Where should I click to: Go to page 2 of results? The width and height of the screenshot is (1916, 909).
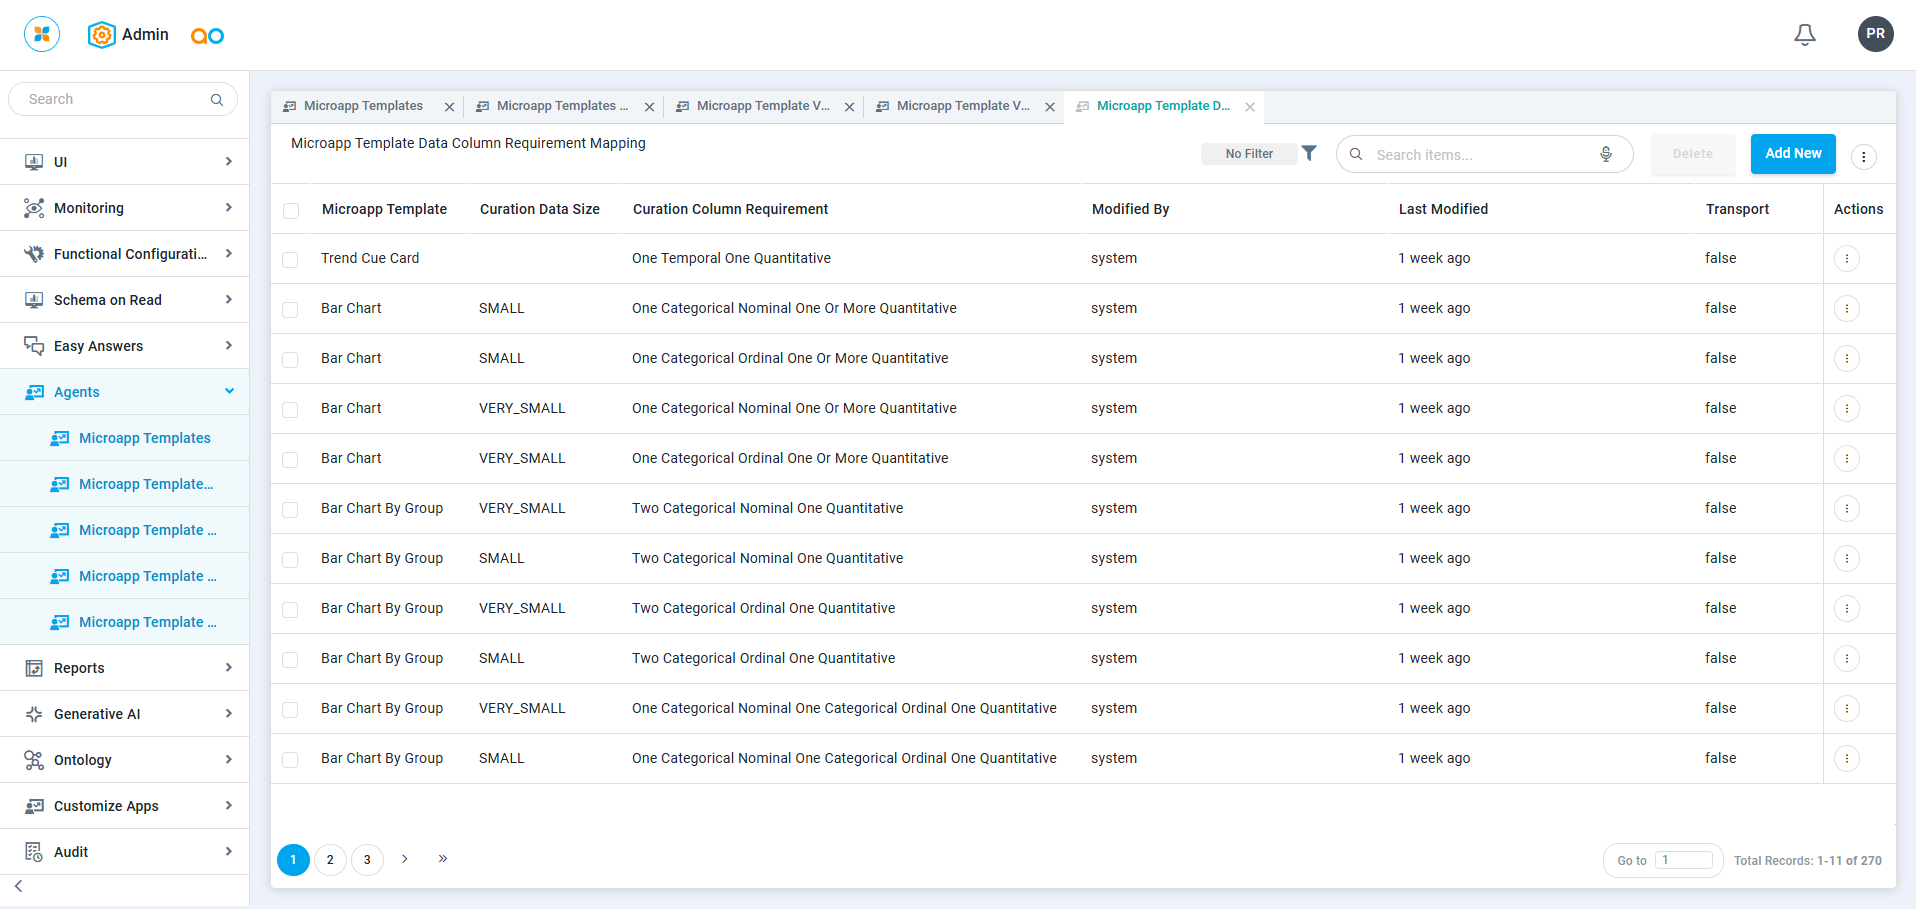pos(330,860)
